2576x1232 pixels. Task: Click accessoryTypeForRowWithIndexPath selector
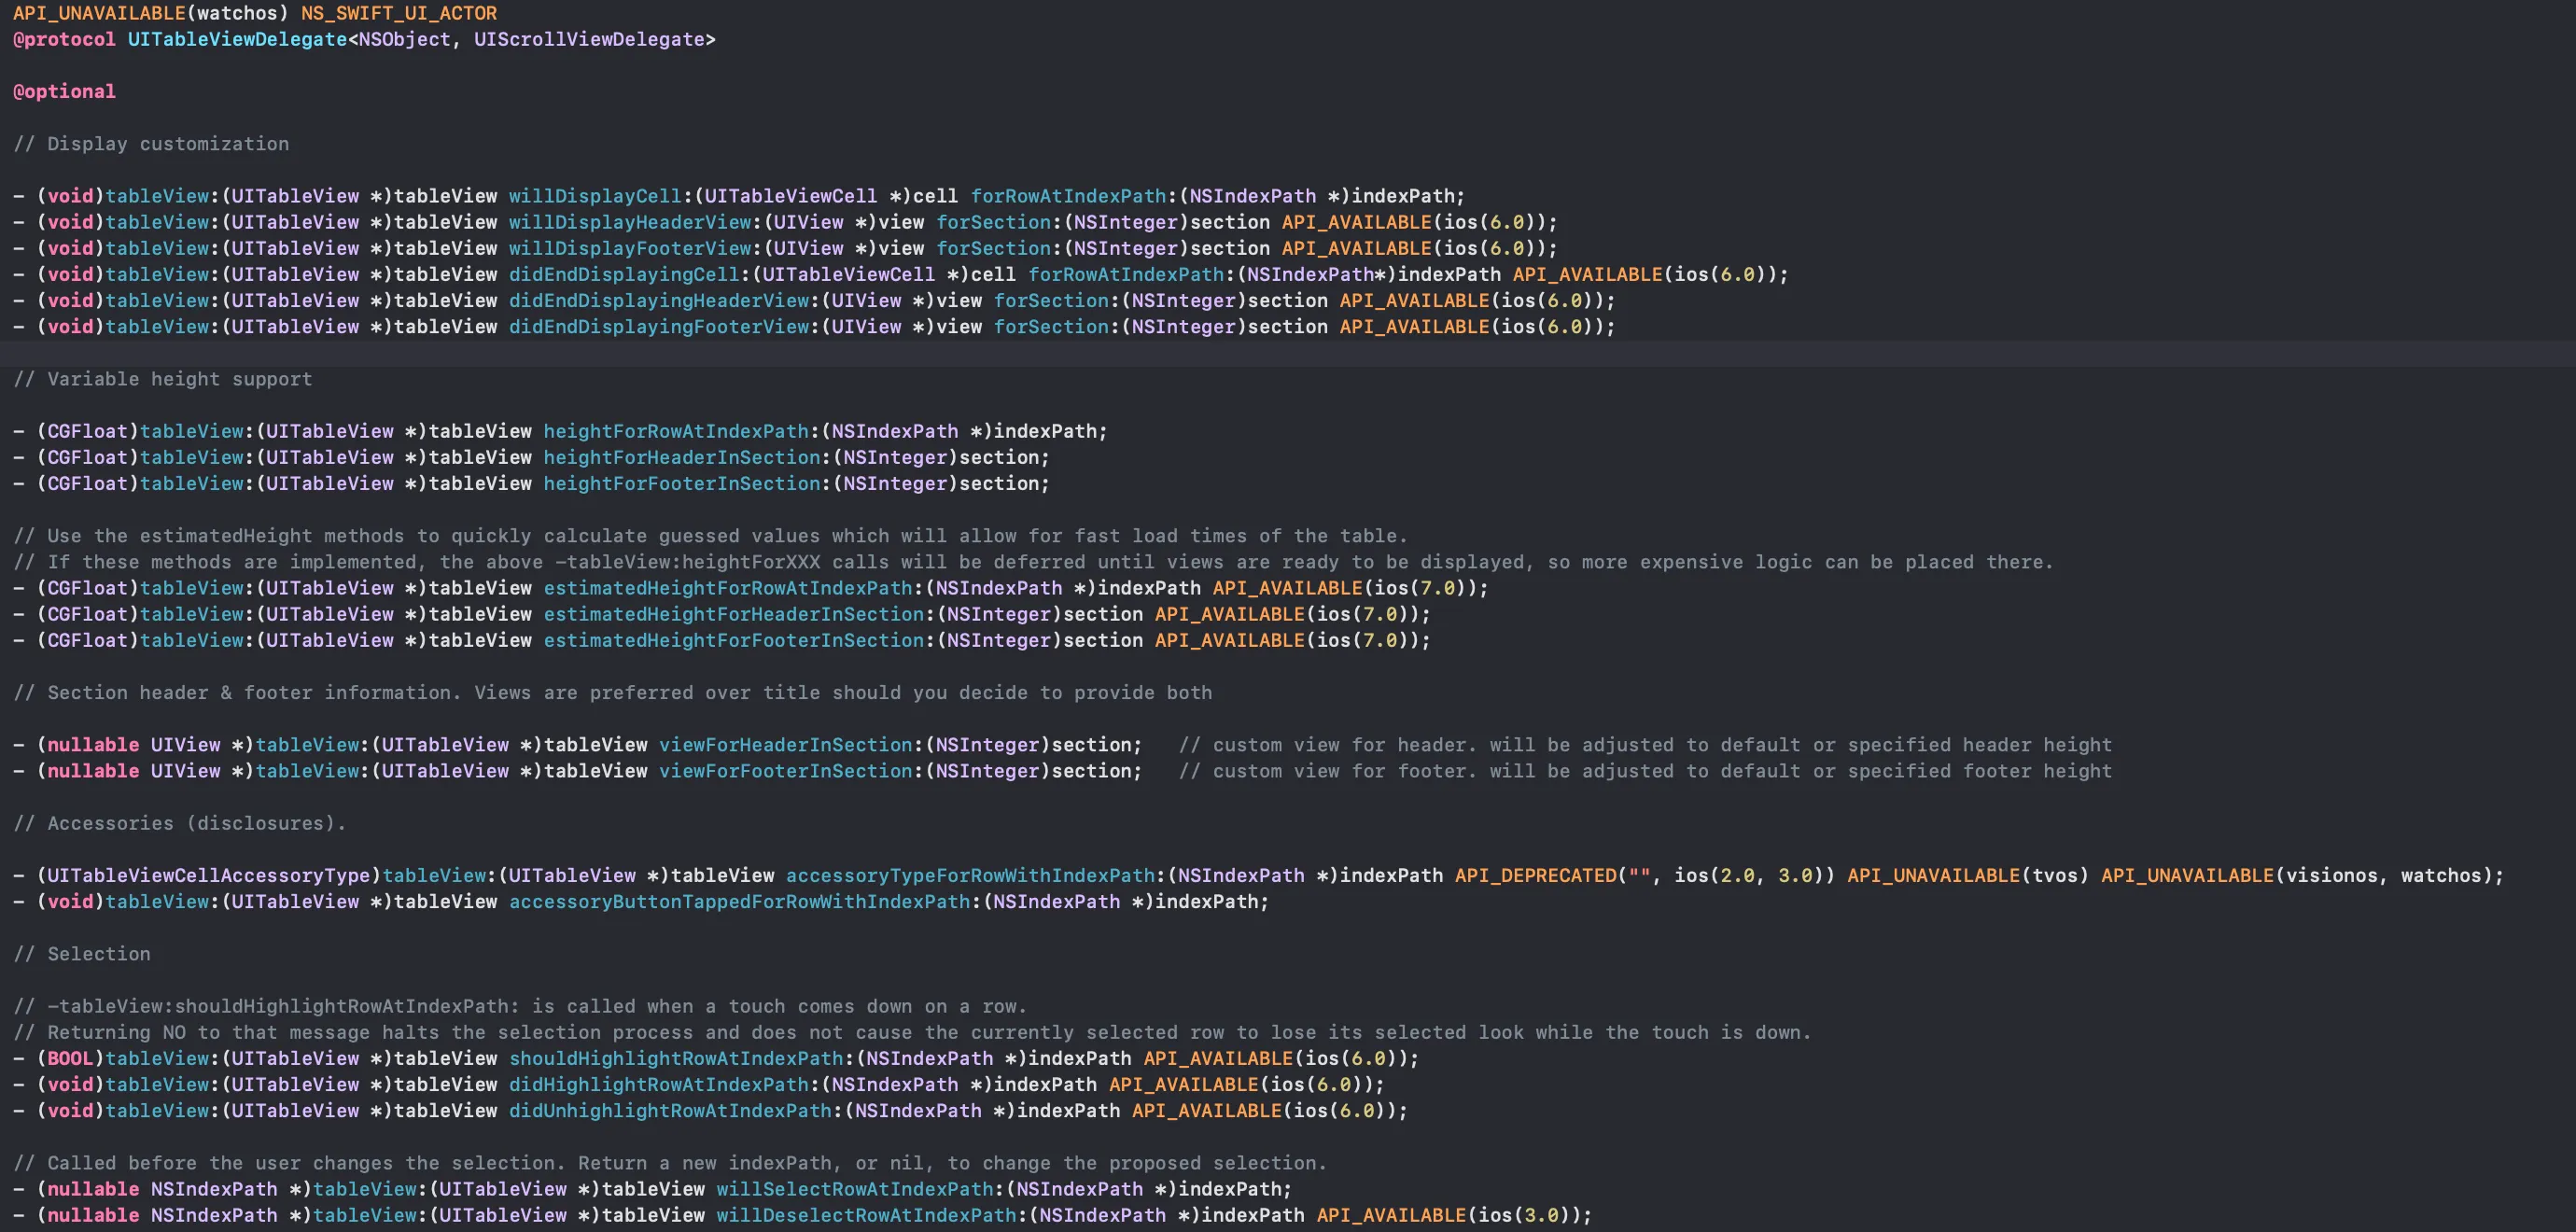970,876
